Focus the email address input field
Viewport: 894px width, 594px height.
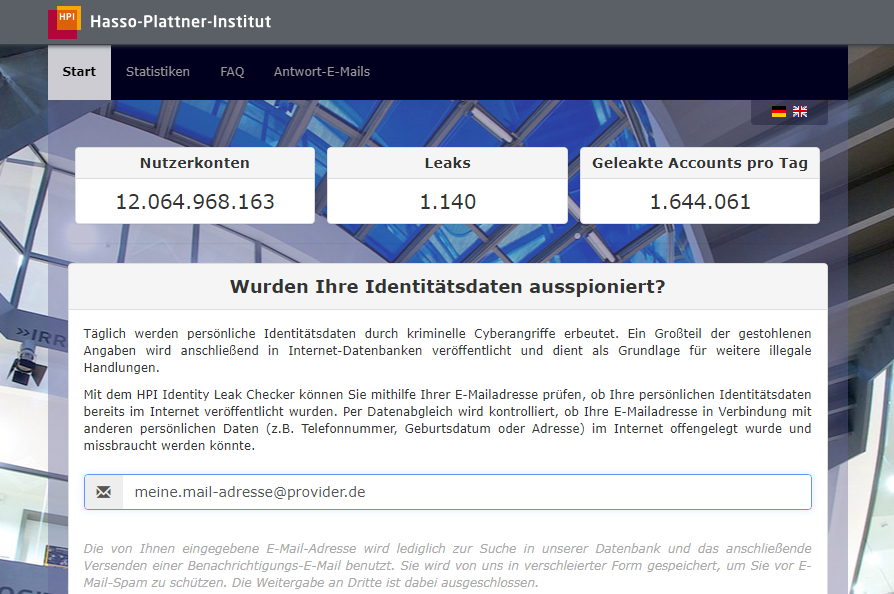465,492
